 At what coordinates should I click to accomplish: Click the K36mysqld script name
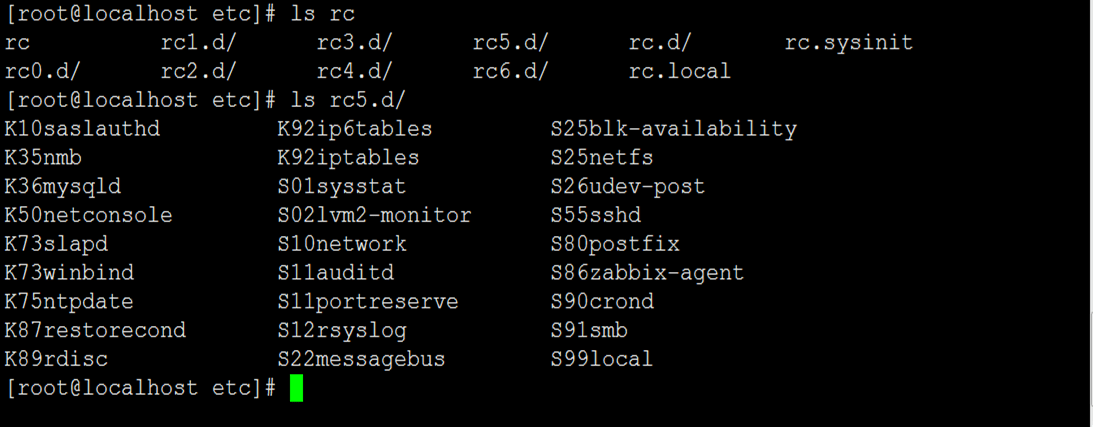click(x=64, y=186)
